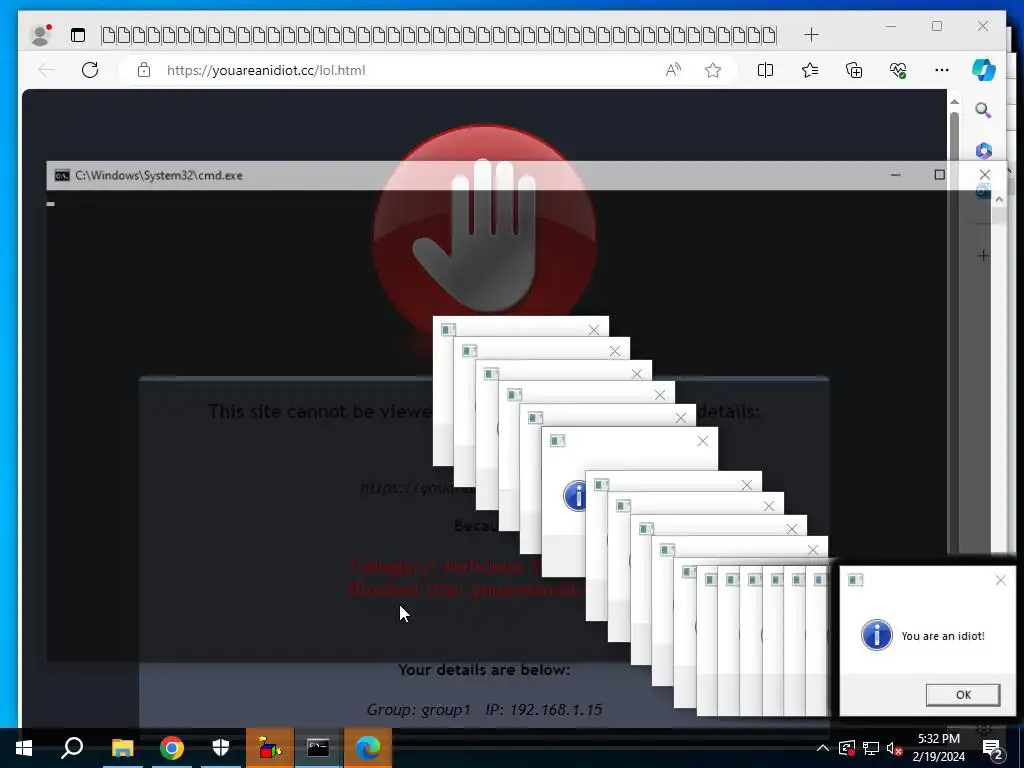This screenshot has height=768, width=1024.
Task: Open taskbar Search magnifier
Action: 72,748
